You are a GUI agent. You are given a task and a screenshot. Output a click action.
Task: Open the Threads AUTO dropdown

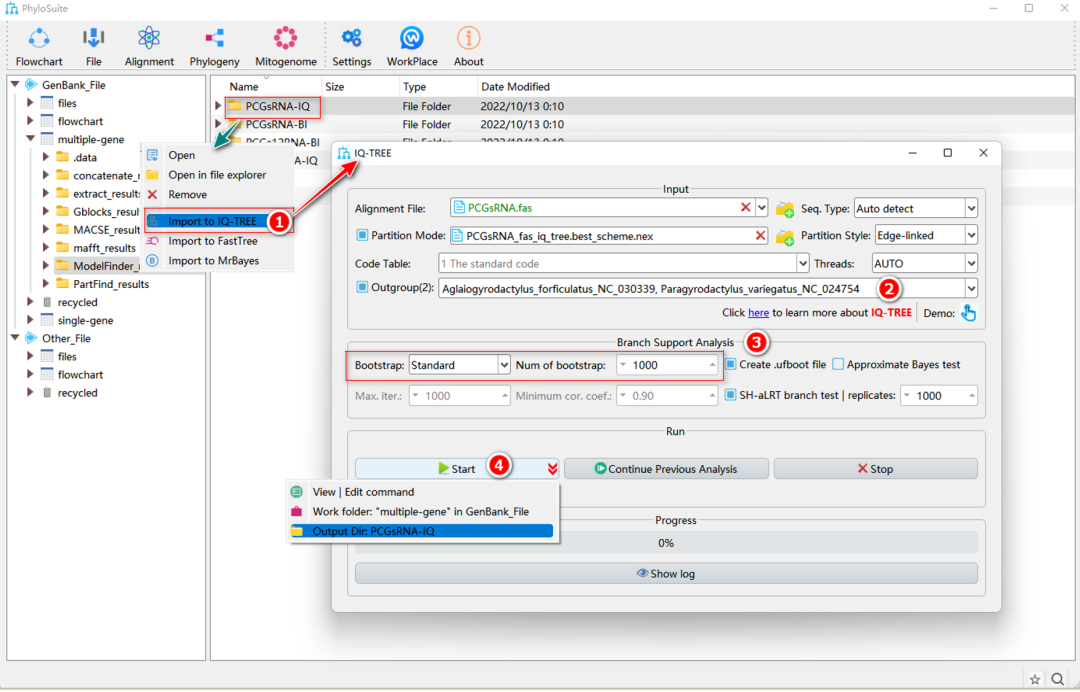[924, 263]
